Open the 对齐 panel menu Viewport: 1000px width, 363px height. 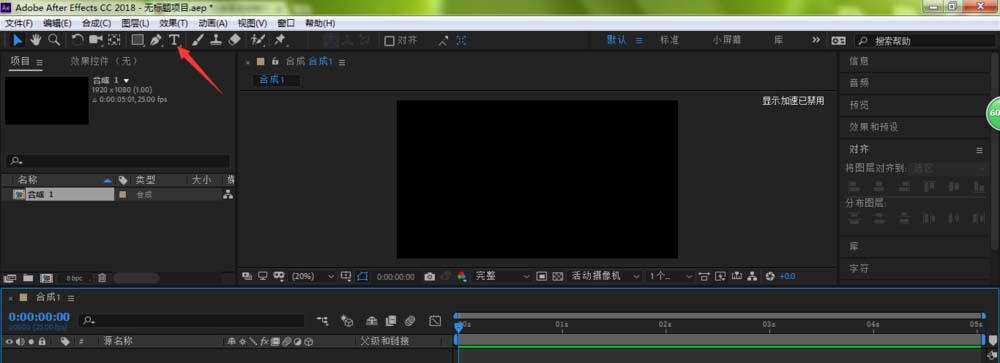(x=979, y=150)
